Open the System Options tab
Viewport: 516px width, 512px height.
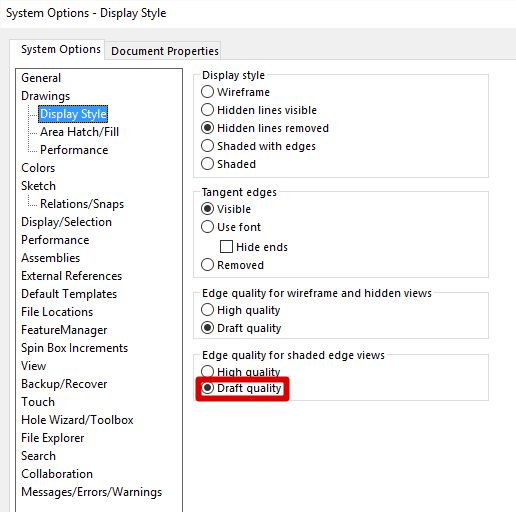(61, 49)
